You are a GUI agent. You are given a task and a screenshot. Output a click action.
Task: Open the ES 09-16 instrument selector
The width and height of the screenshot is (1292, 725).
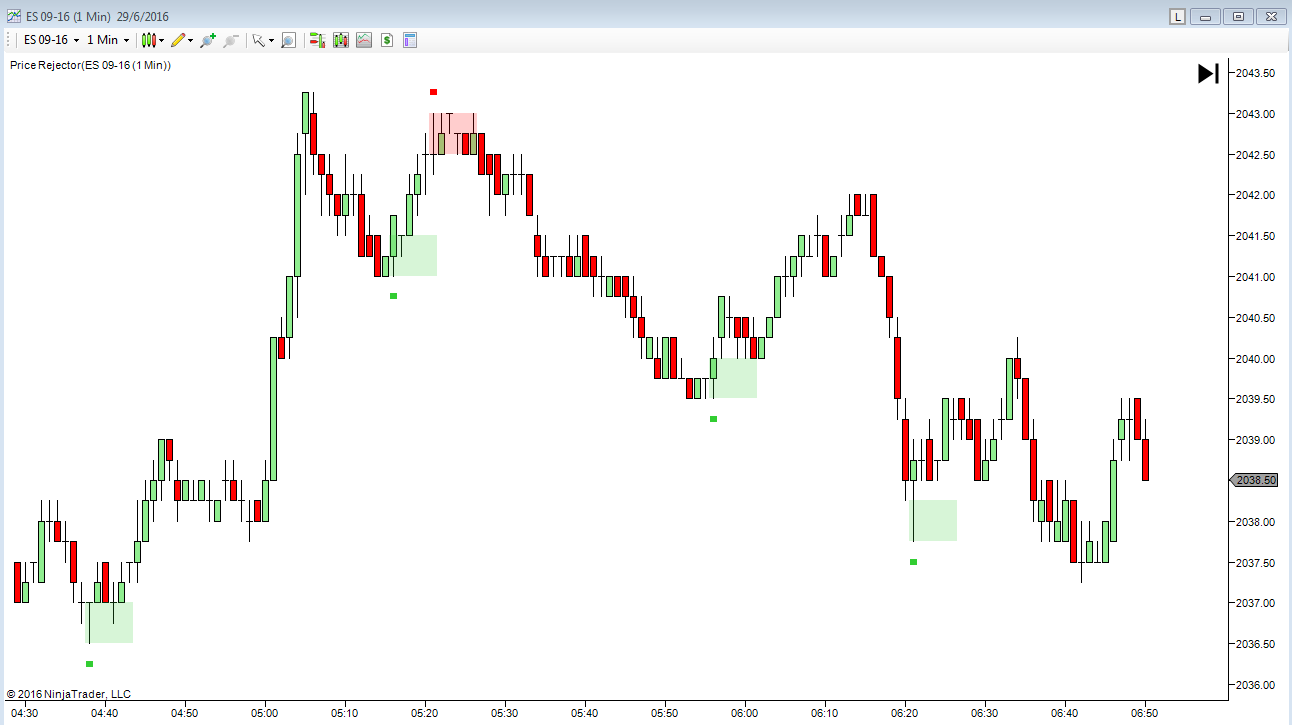pyautogui.click(x=51, y=40)
